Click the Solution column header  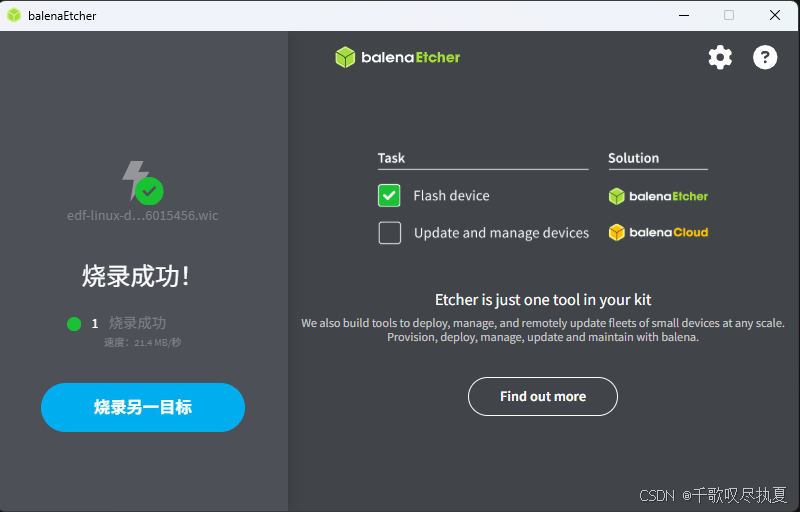point(633,158)
